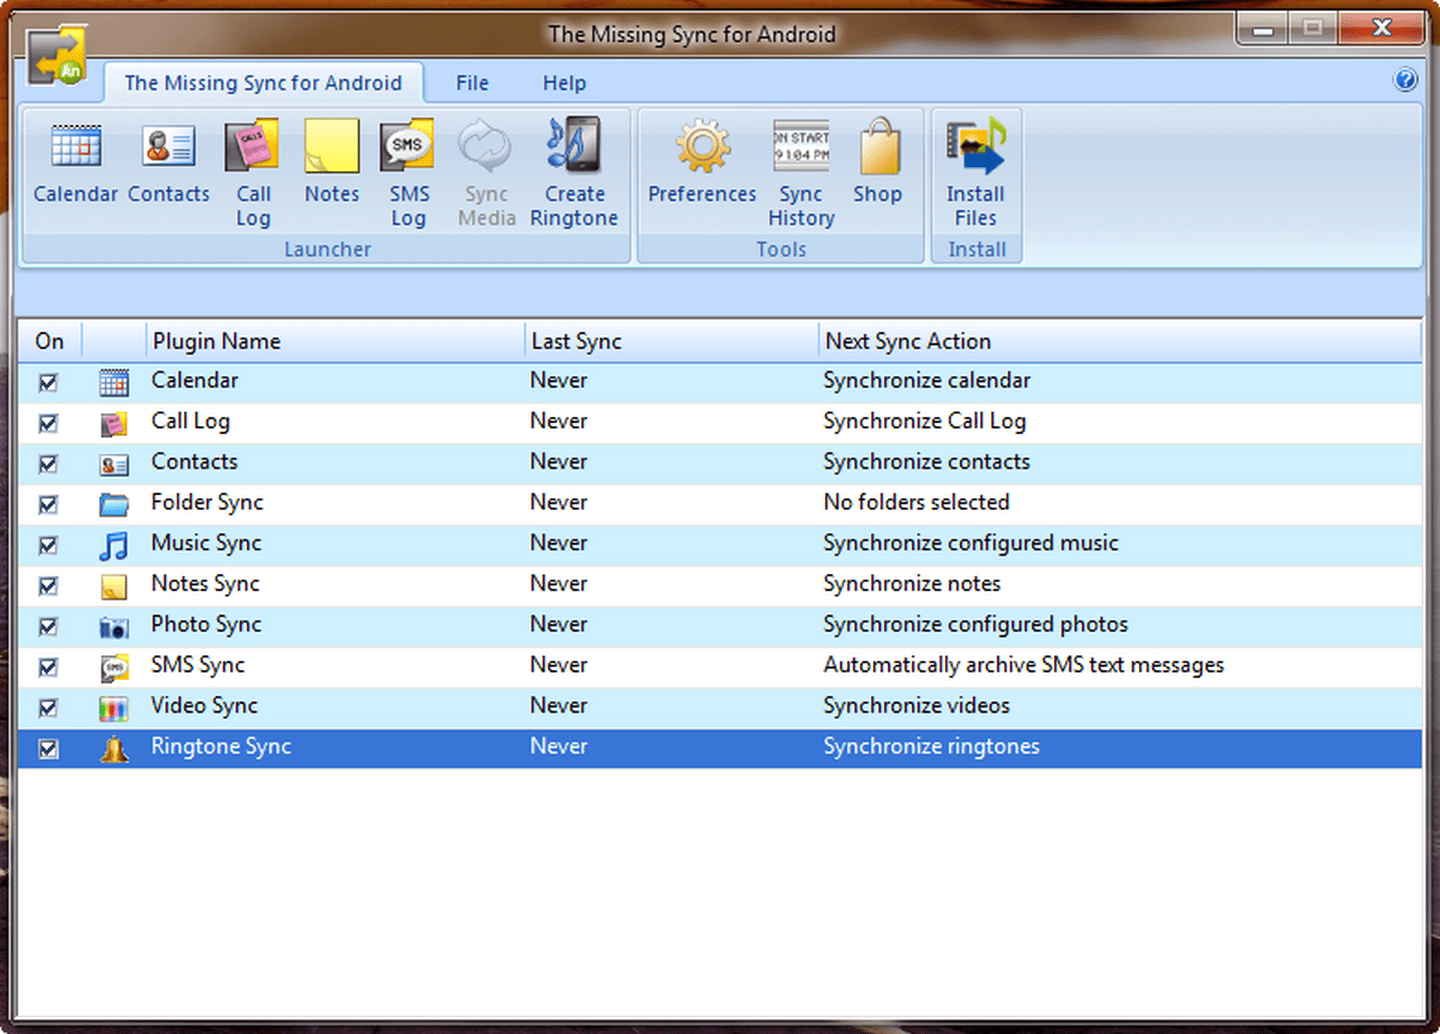Click the Install Files icon
This screenshot has width=1440, height=1034.
pos(976,147)
